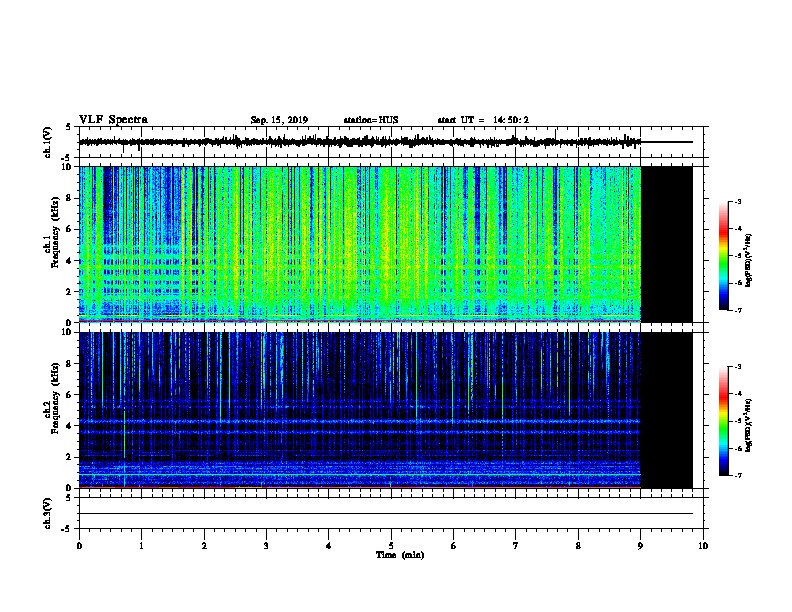Click tick label "6" on the Time axis
The height and width of the screenshot is (612, 792).
pyautogui.click(x=453, y=546)
